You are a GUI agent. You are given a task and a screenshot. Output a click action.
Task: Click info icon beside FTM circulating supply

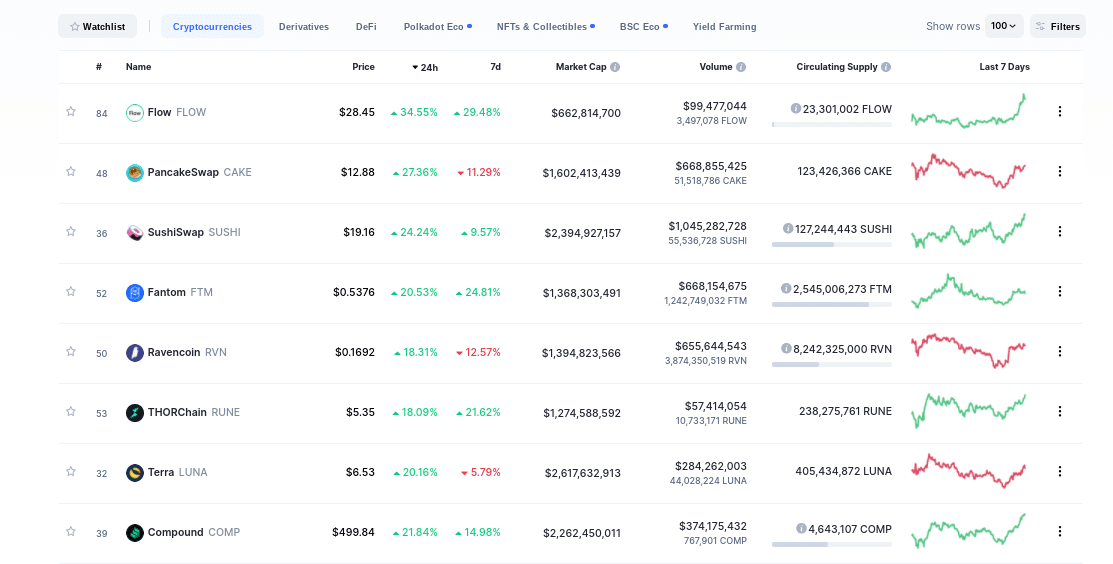point(786,288)
